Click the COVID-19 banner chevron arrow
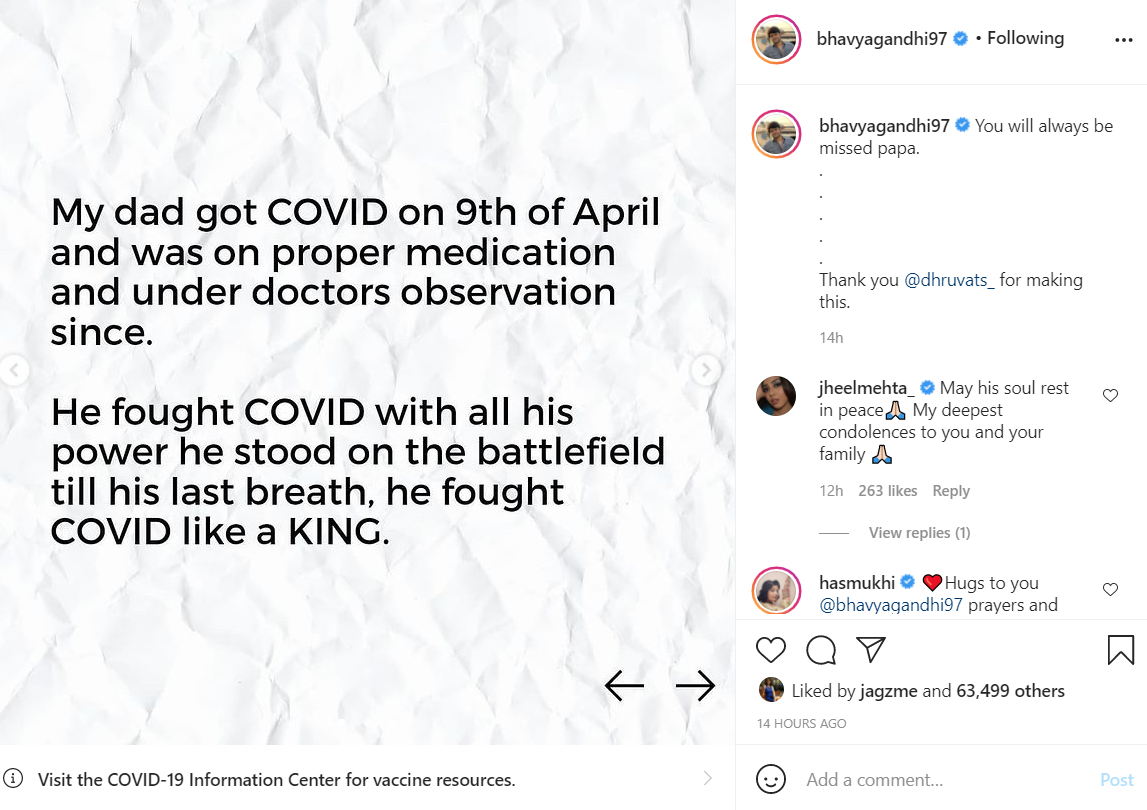Viewport: 1147px width, 810px height. tap(708, 778)
